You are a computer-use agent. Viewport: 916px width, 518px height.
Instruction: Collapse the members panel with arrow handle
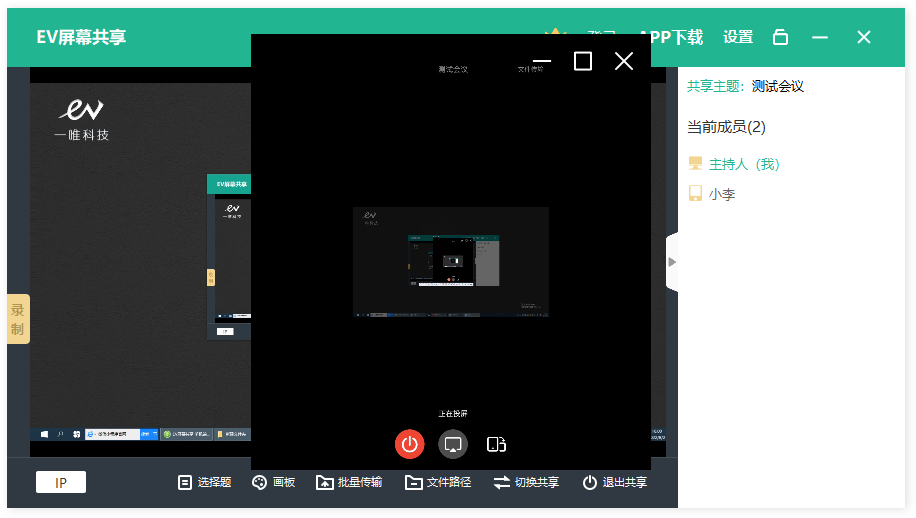pyautogui.click(x=672, y=262)
